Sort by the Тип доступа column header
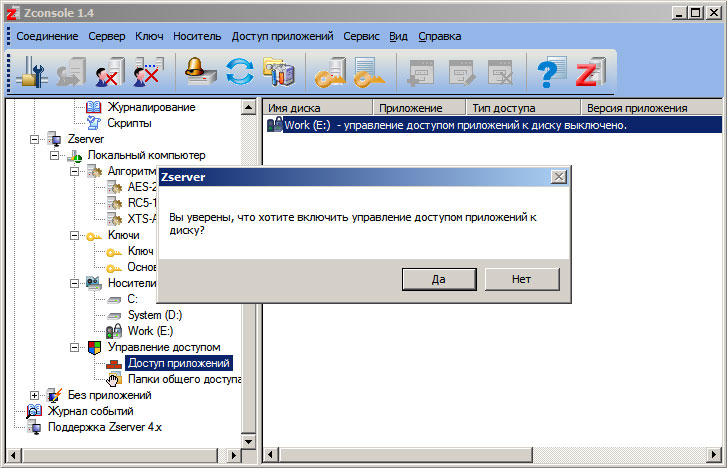The height and width of the screenshot is (468, 727). 523,108
